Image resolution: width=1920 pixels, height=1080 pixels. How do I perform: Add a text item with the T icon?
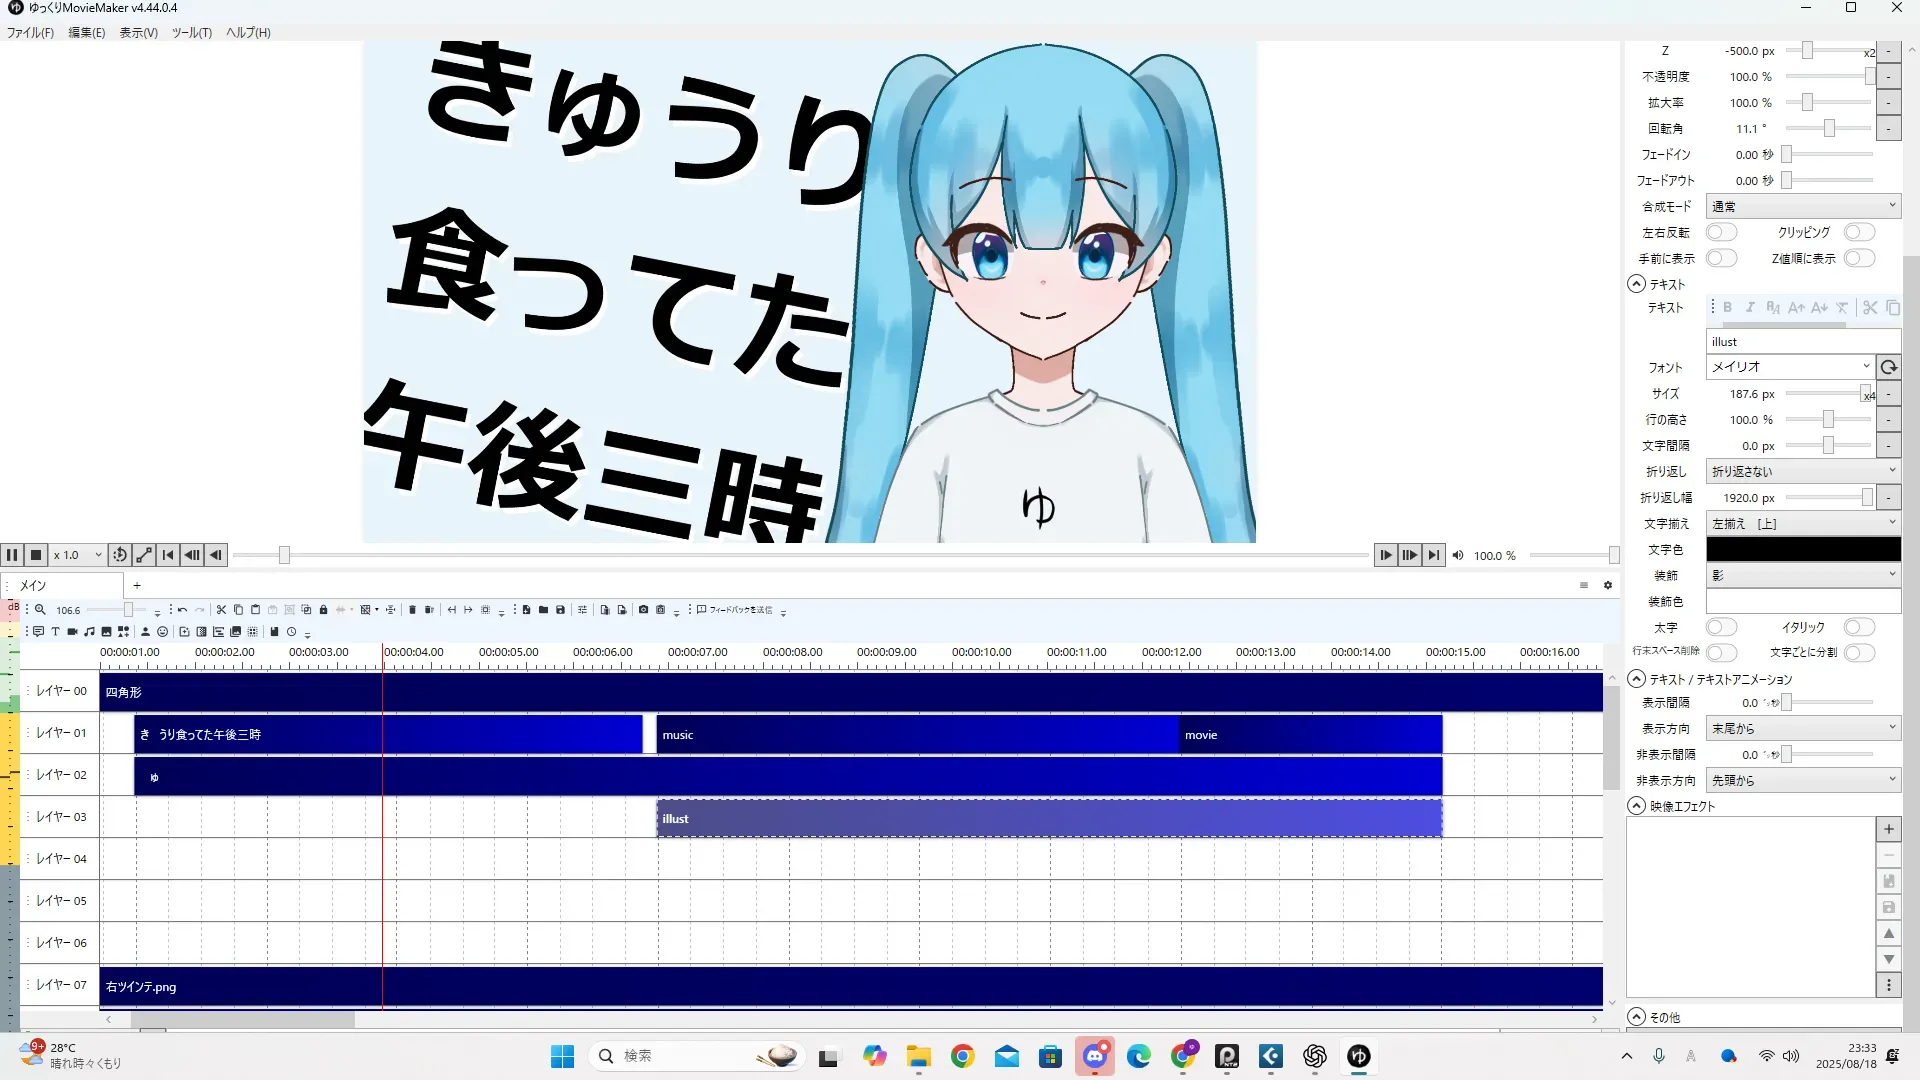55,632
